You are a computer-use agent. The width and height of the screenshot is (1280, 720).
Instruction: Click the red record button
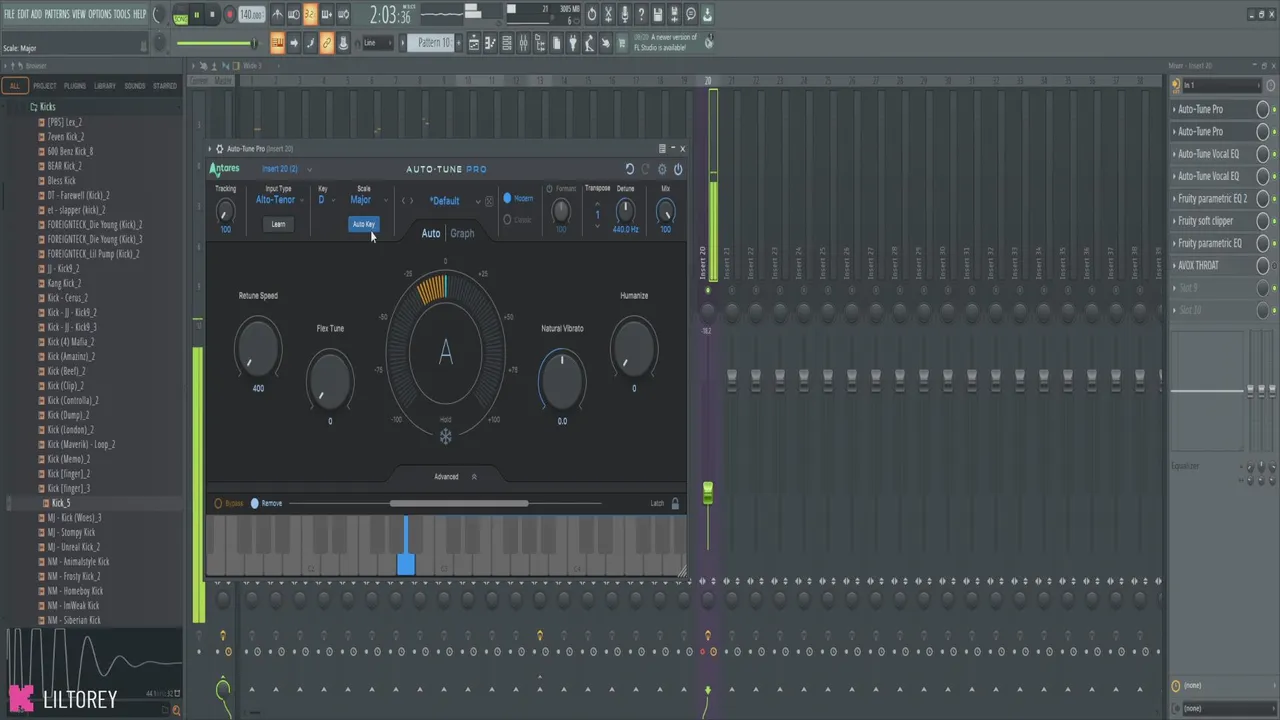pyautogui.click(x=229, y=15)
